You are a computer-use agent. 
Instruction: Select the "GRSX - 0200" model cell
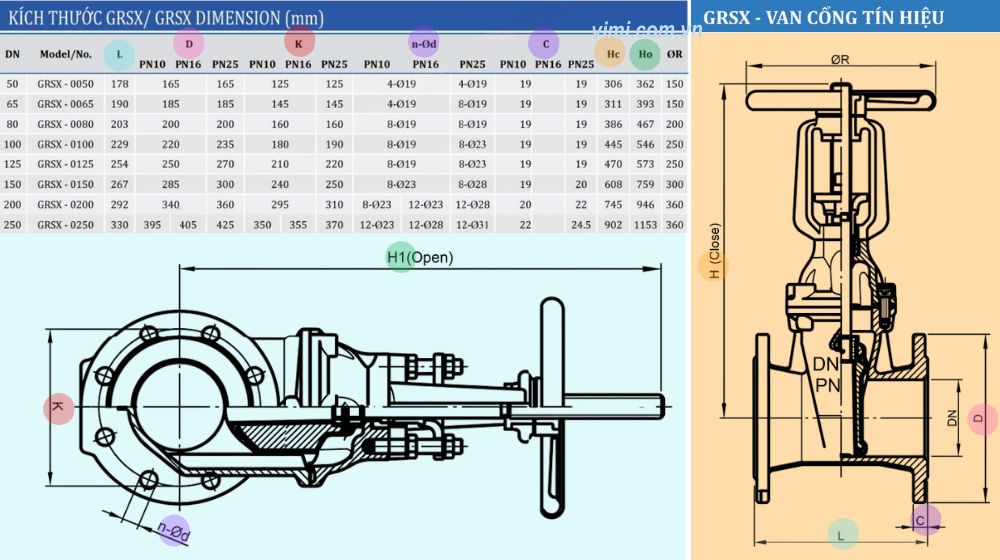click(65, 205)
